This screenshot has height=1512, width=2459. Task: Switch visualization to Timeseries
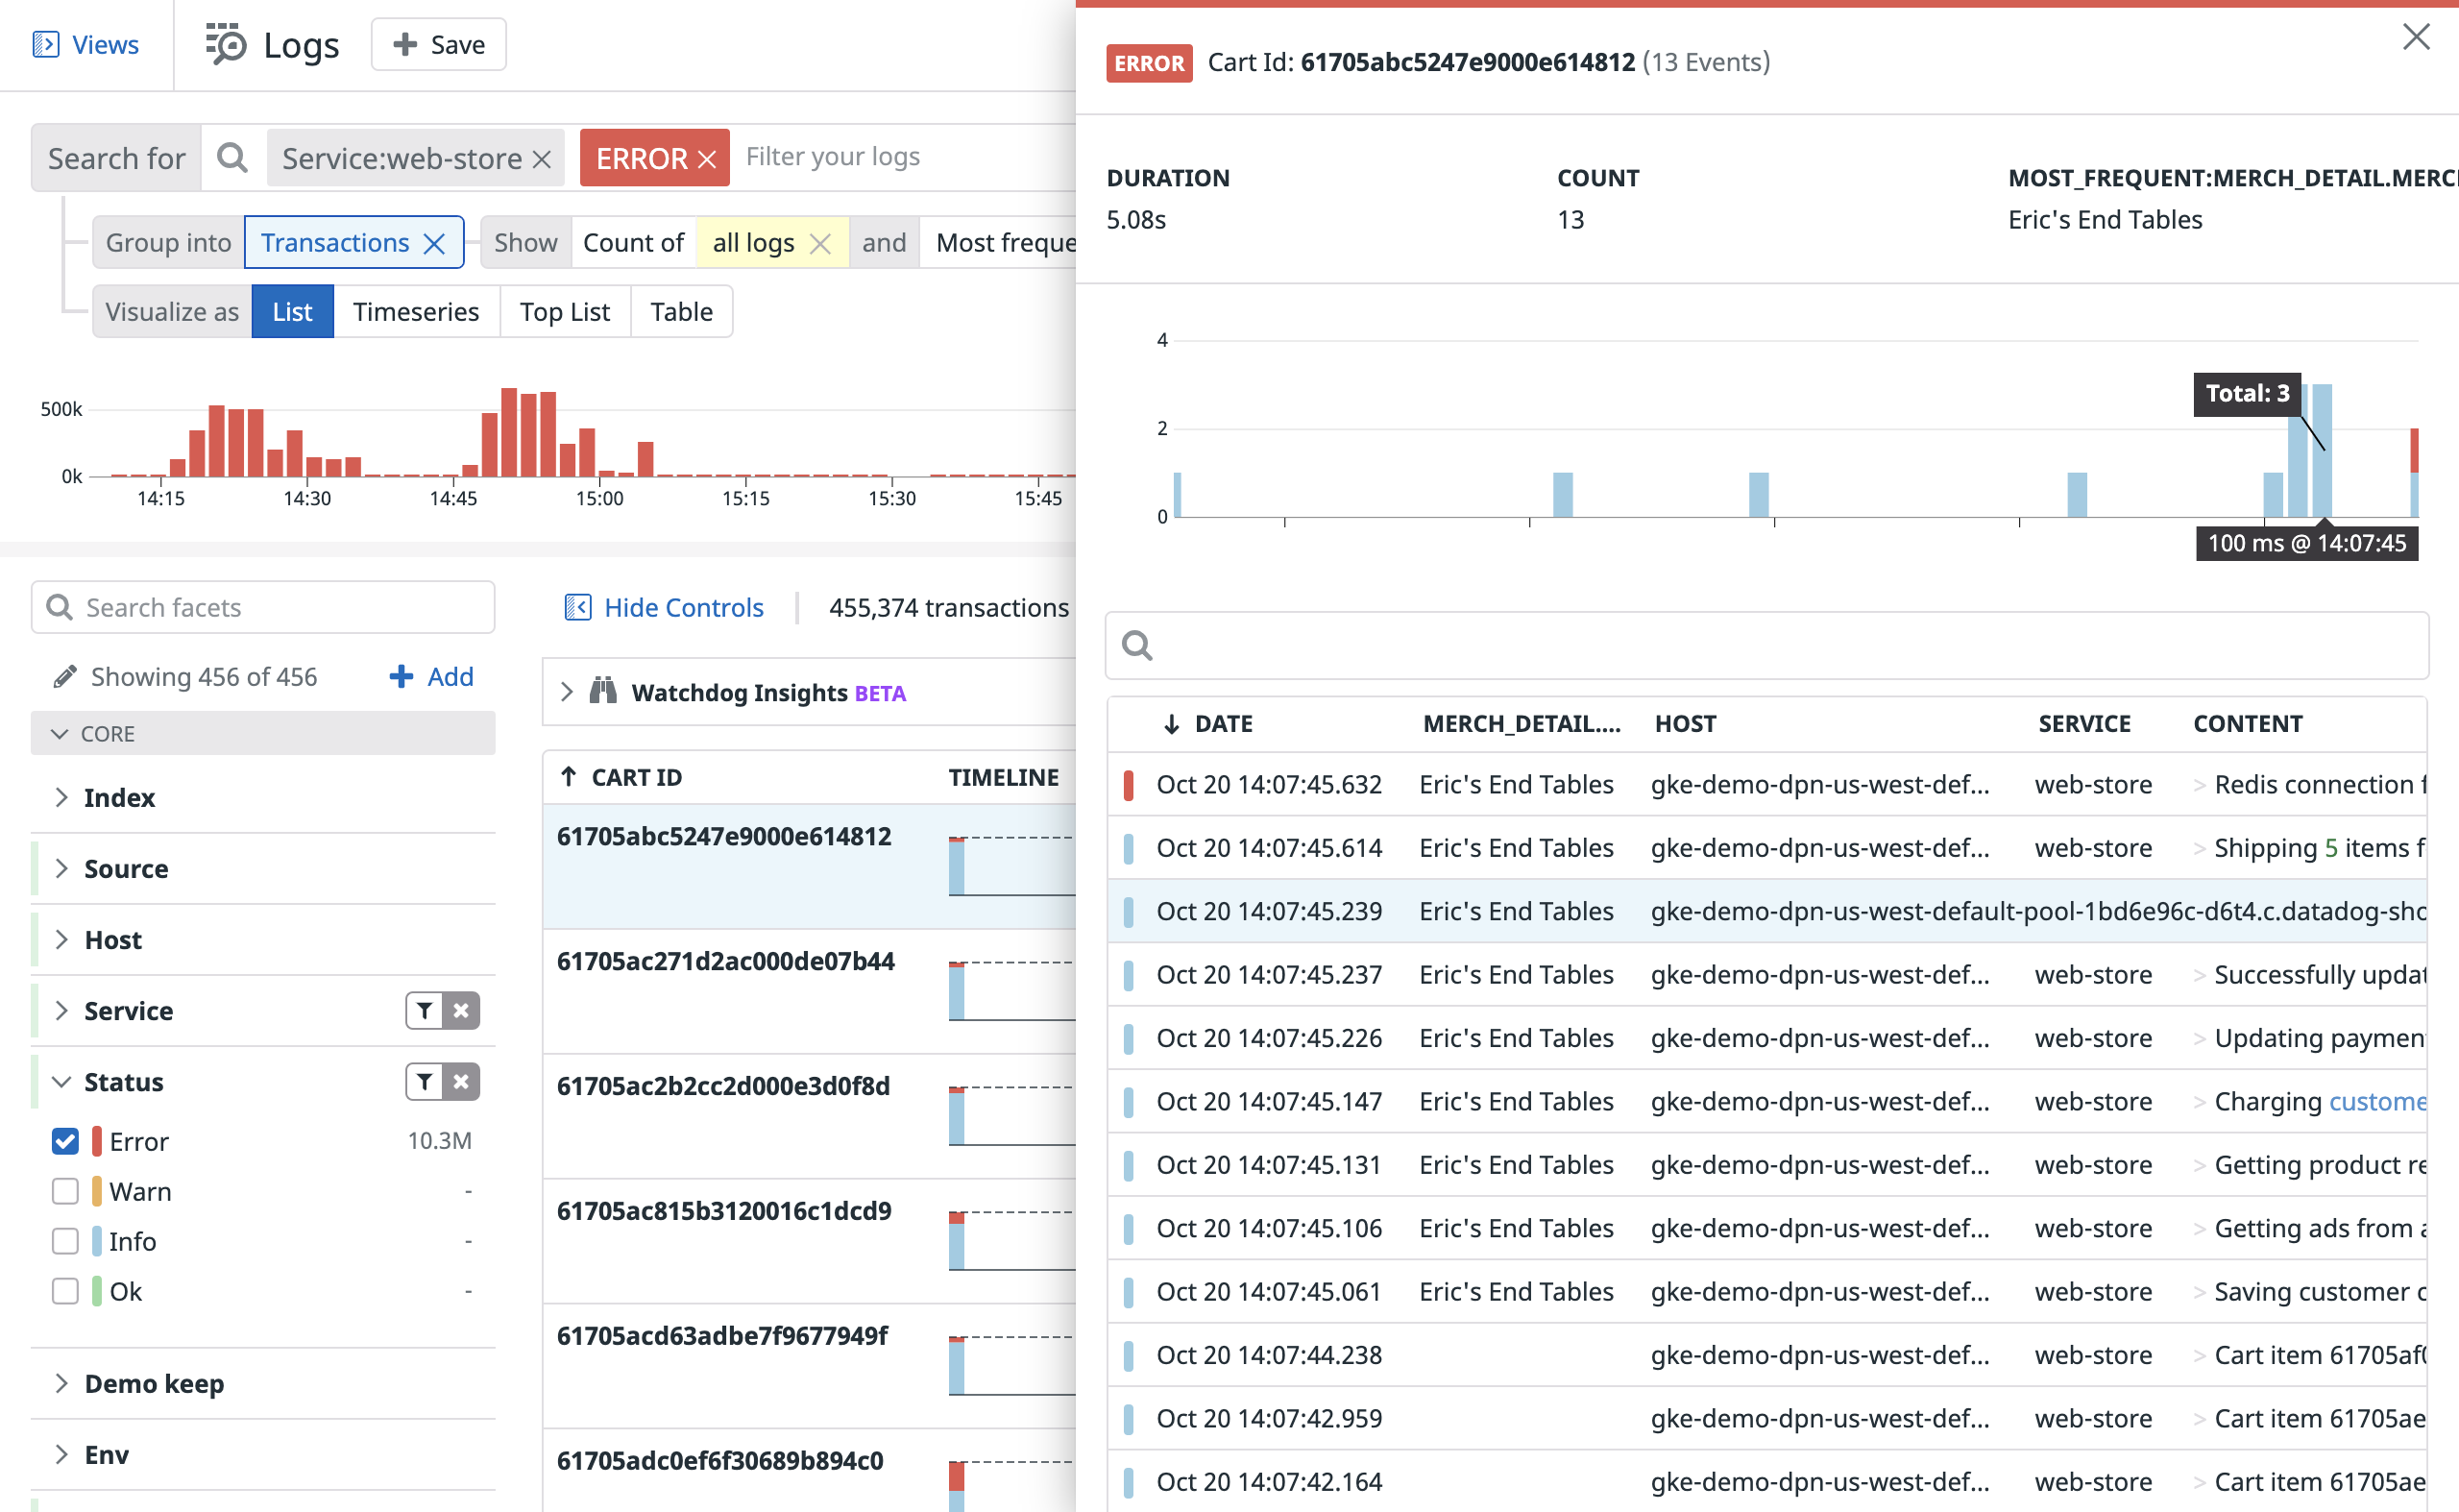(x=416, y=312)
